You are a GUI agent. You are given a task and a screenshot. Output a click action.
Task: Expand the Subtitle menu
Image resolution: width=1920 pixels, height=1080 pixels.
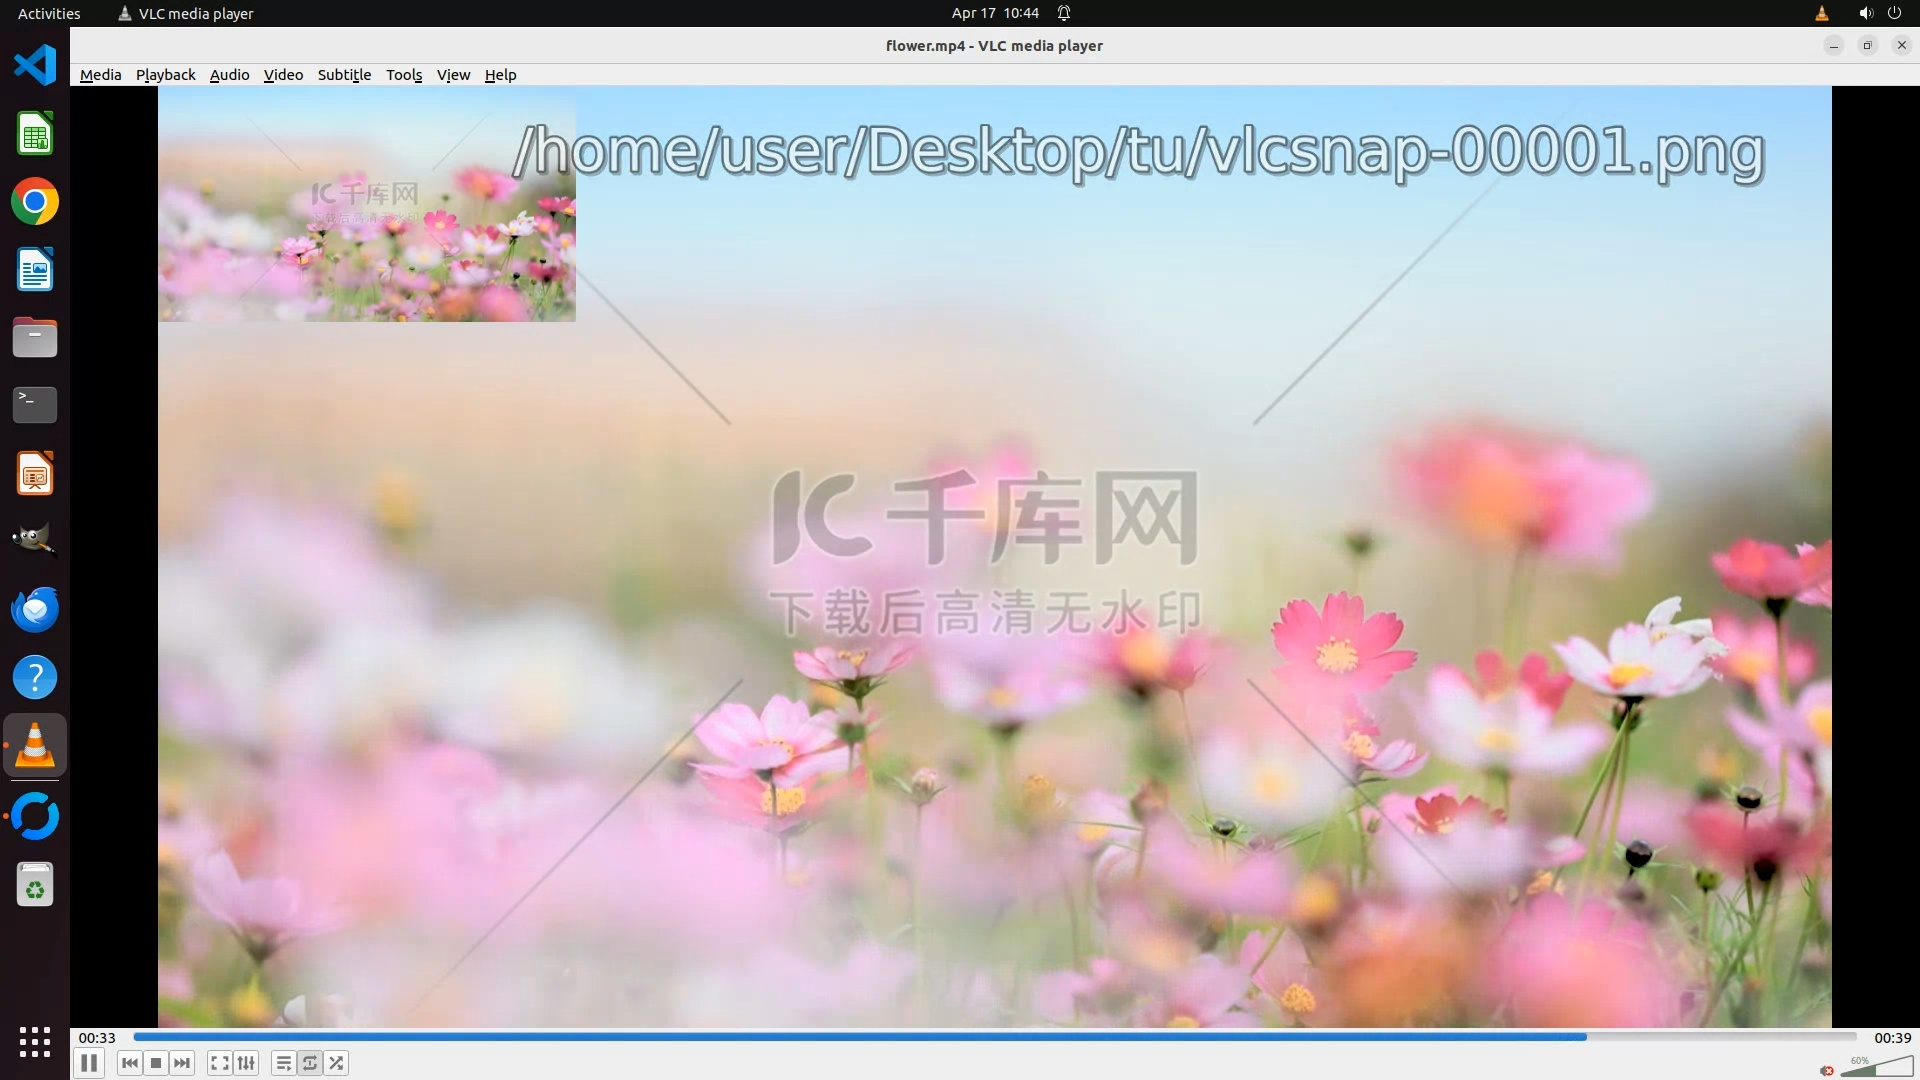coord(344,75)
